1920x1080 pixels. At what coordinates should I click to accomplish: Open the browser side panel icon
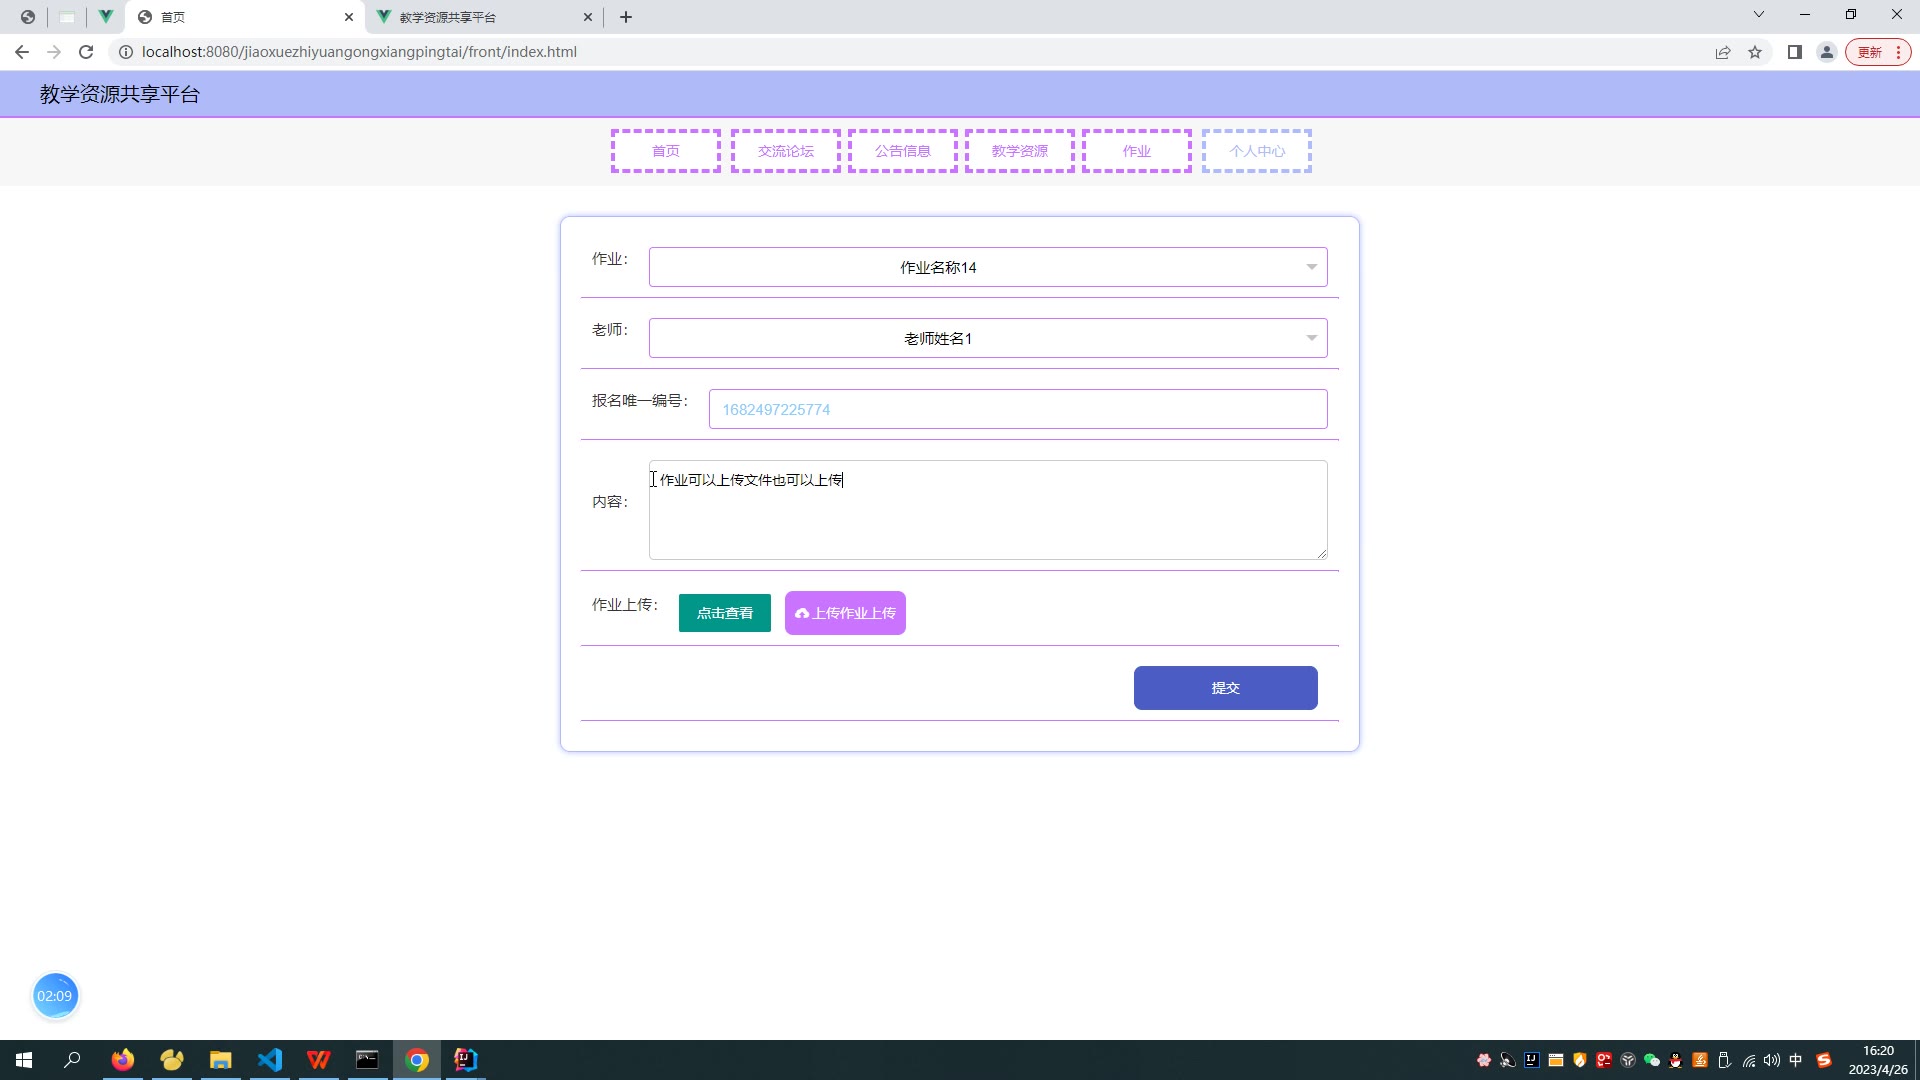click(x=1795, y=52)
